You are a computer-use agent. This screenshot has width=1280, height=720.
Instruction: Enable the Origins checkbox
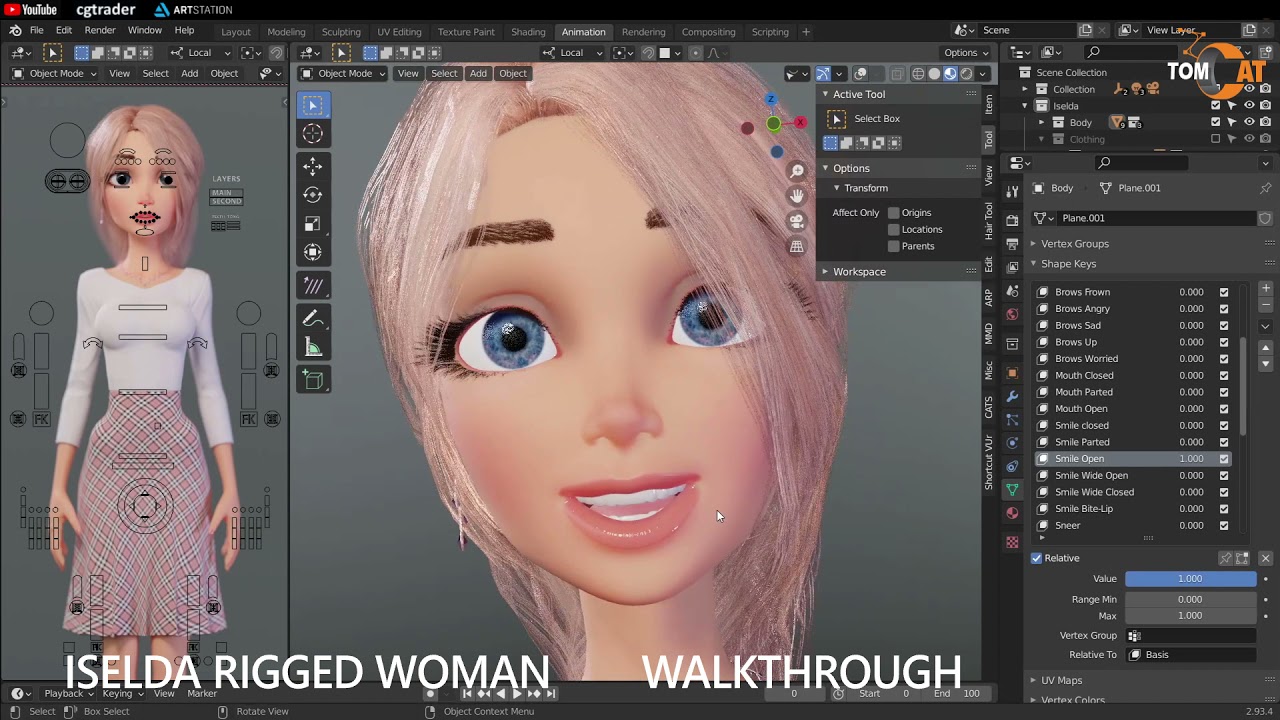tap(894, 213)
